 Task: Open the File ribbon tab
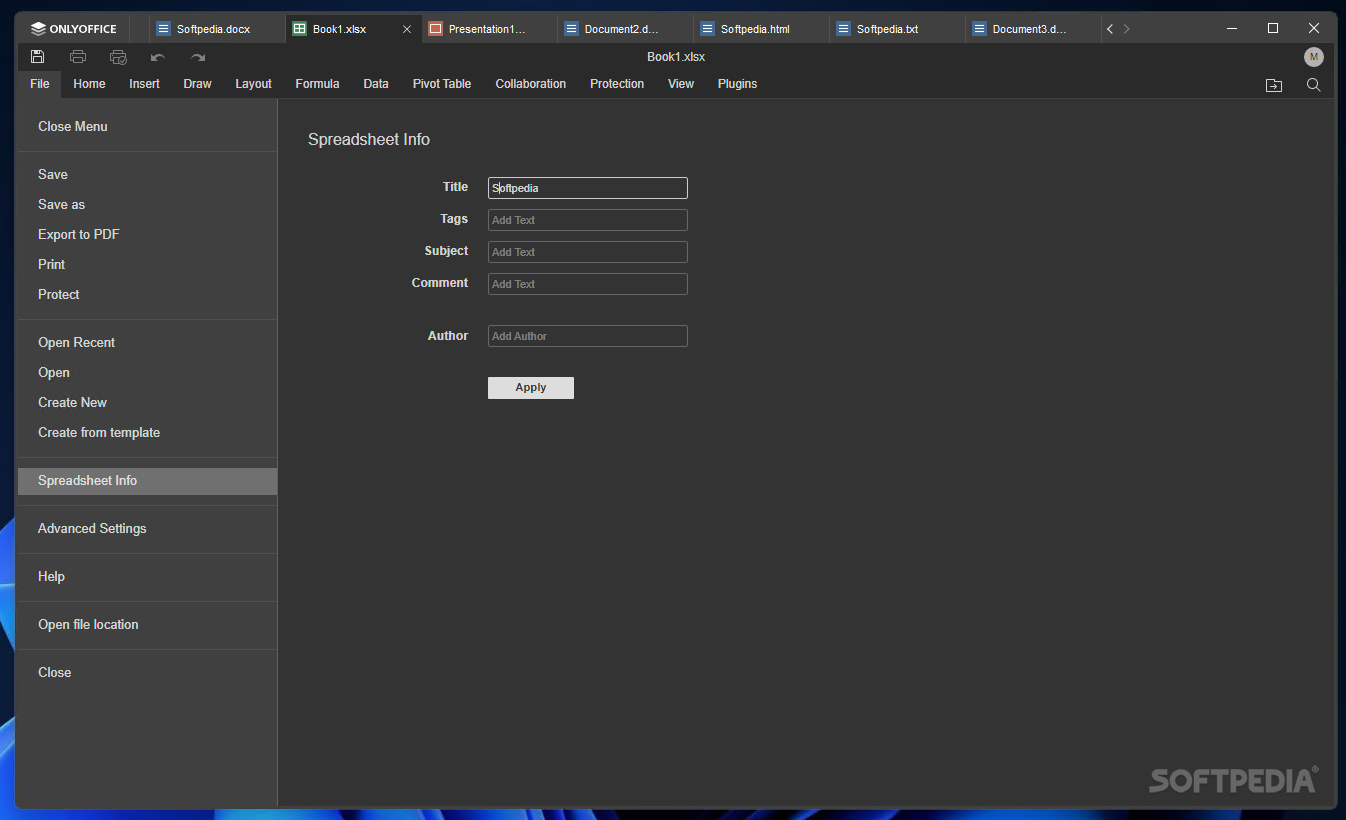tap(40, 84)
